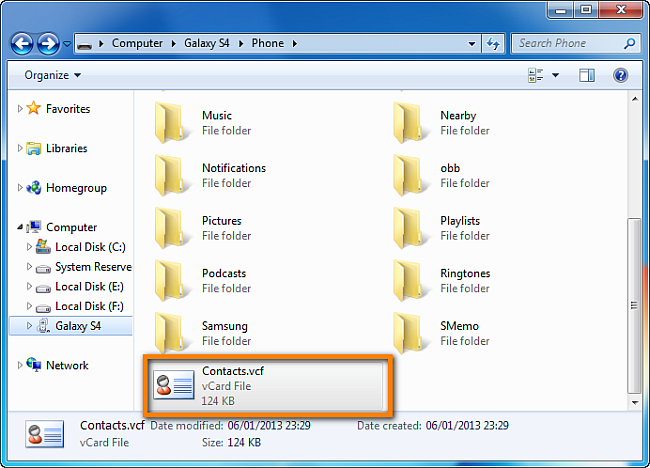Click Date created value in details pane
This screenshot has height=468, width=650.
pos(467,425)
